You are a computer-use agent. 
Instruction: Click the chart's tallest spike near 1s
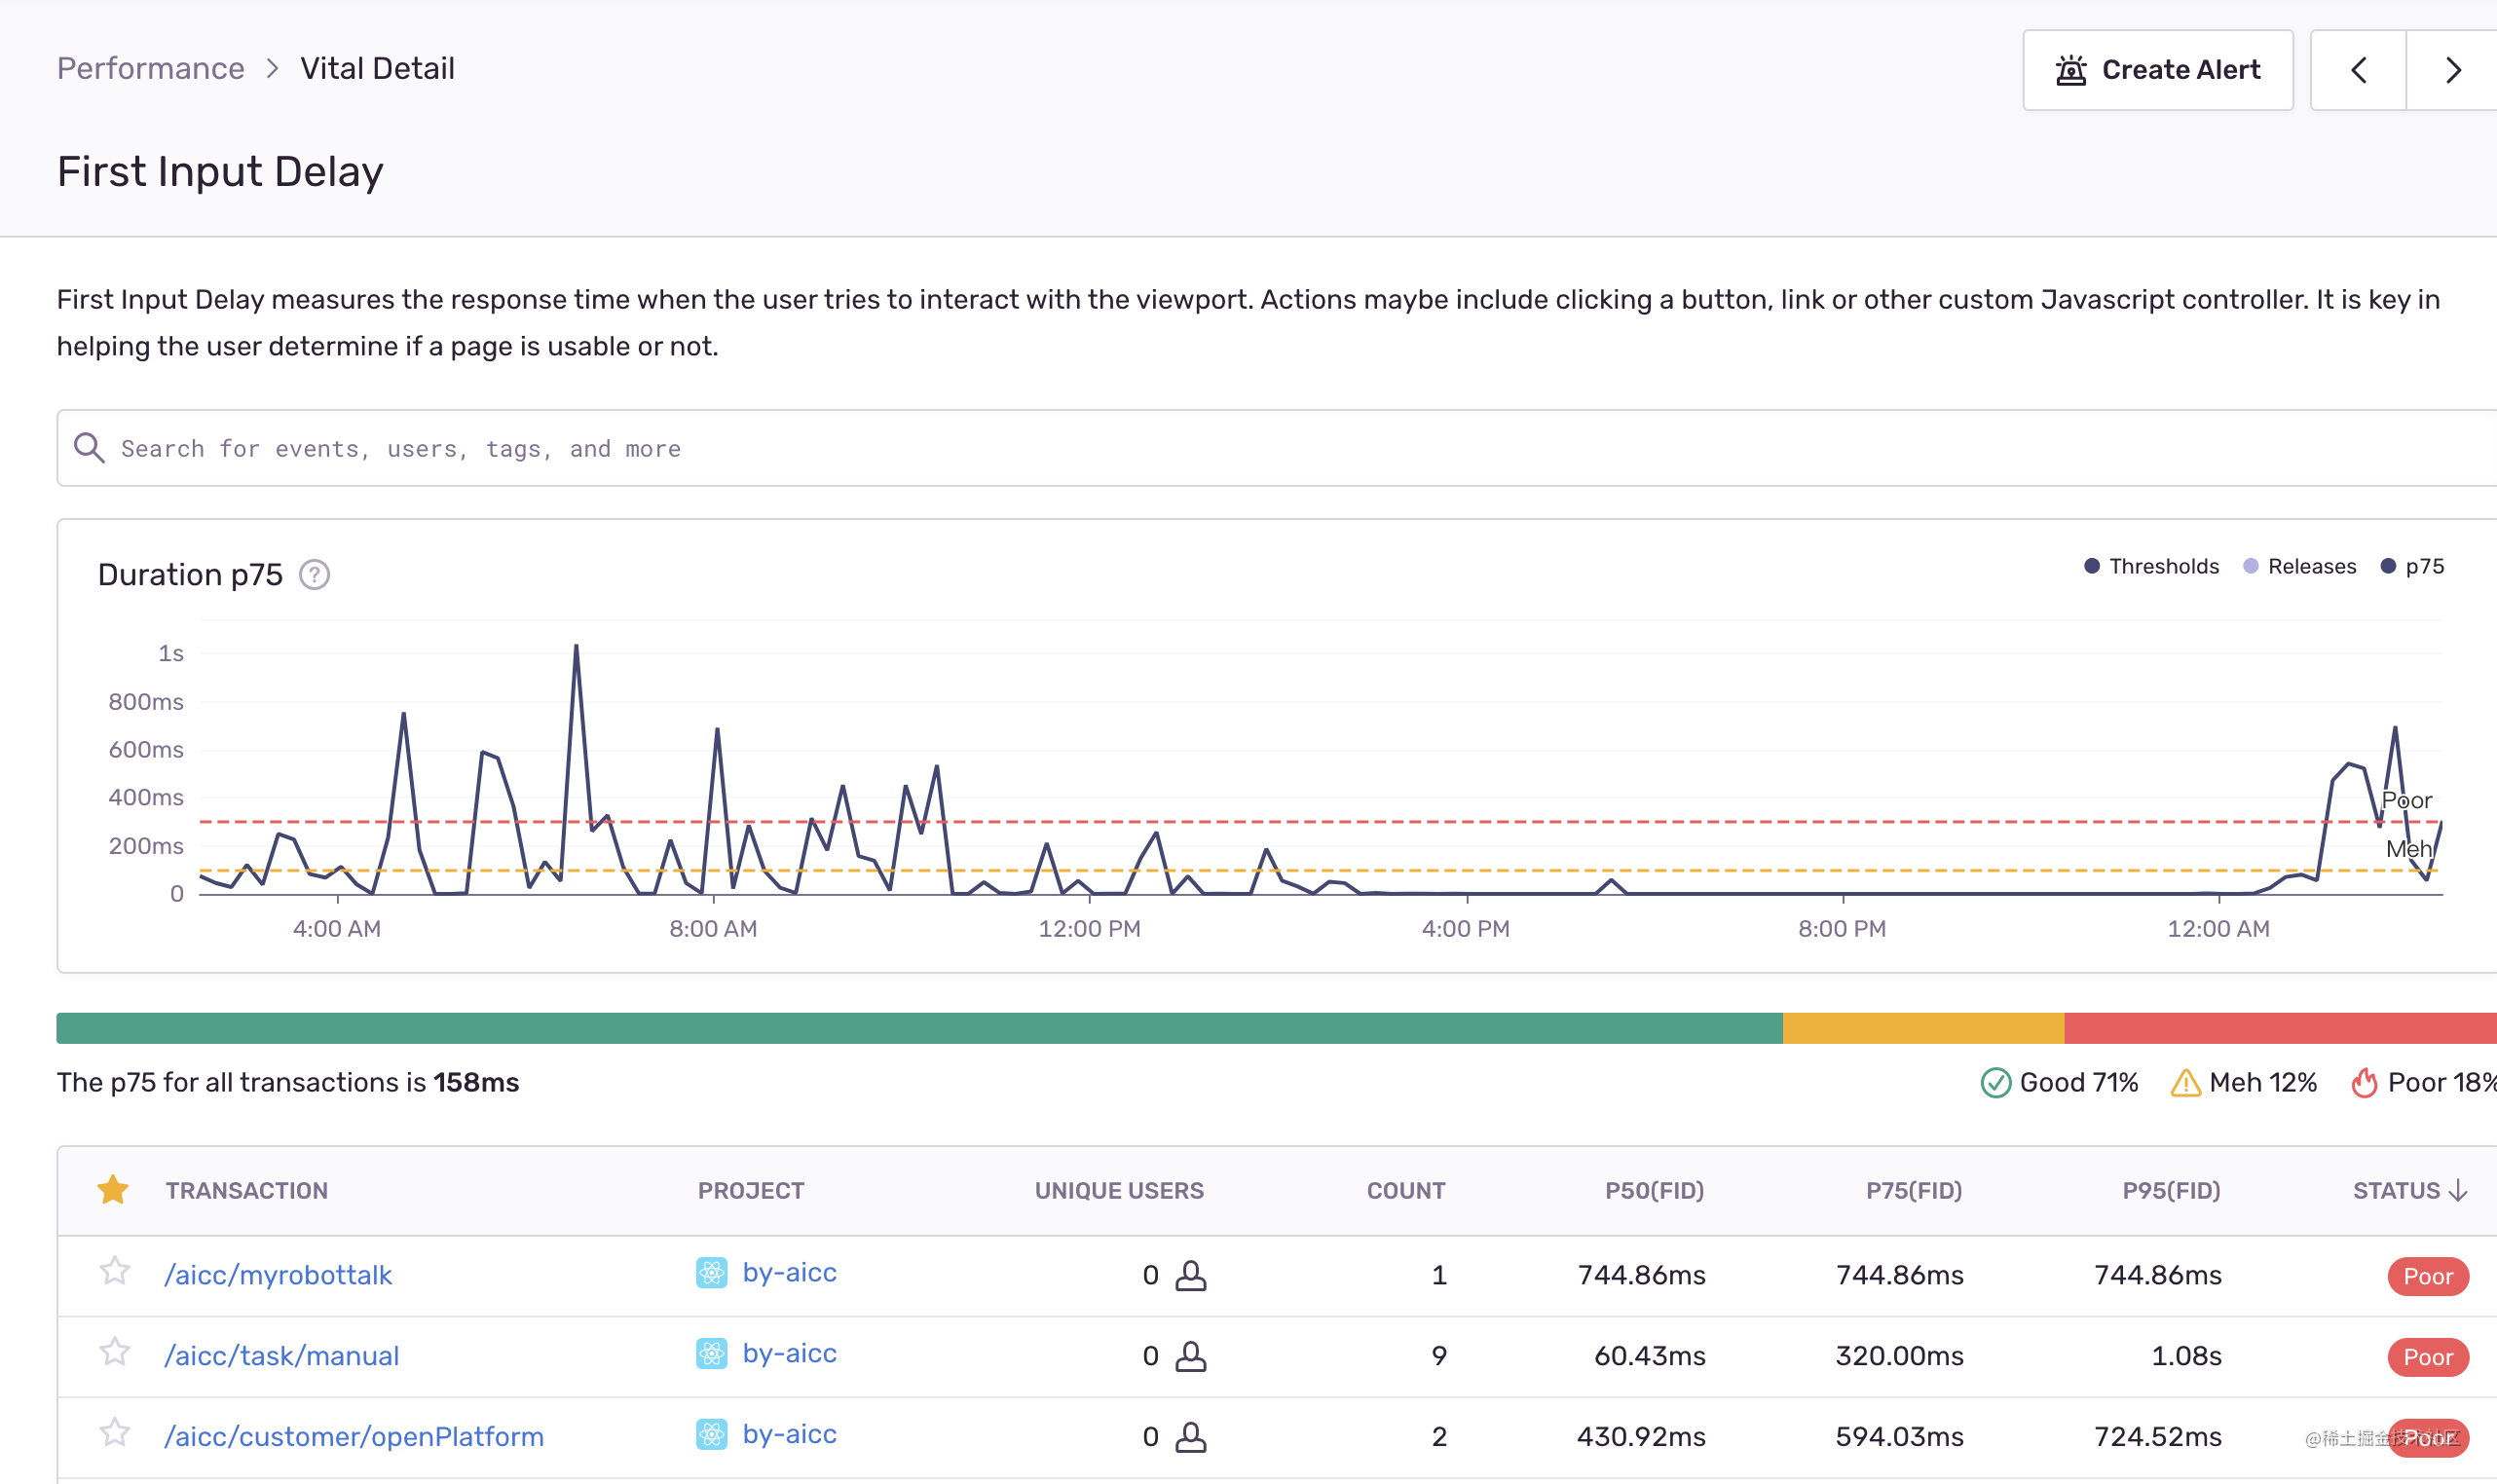click(576, 647)
